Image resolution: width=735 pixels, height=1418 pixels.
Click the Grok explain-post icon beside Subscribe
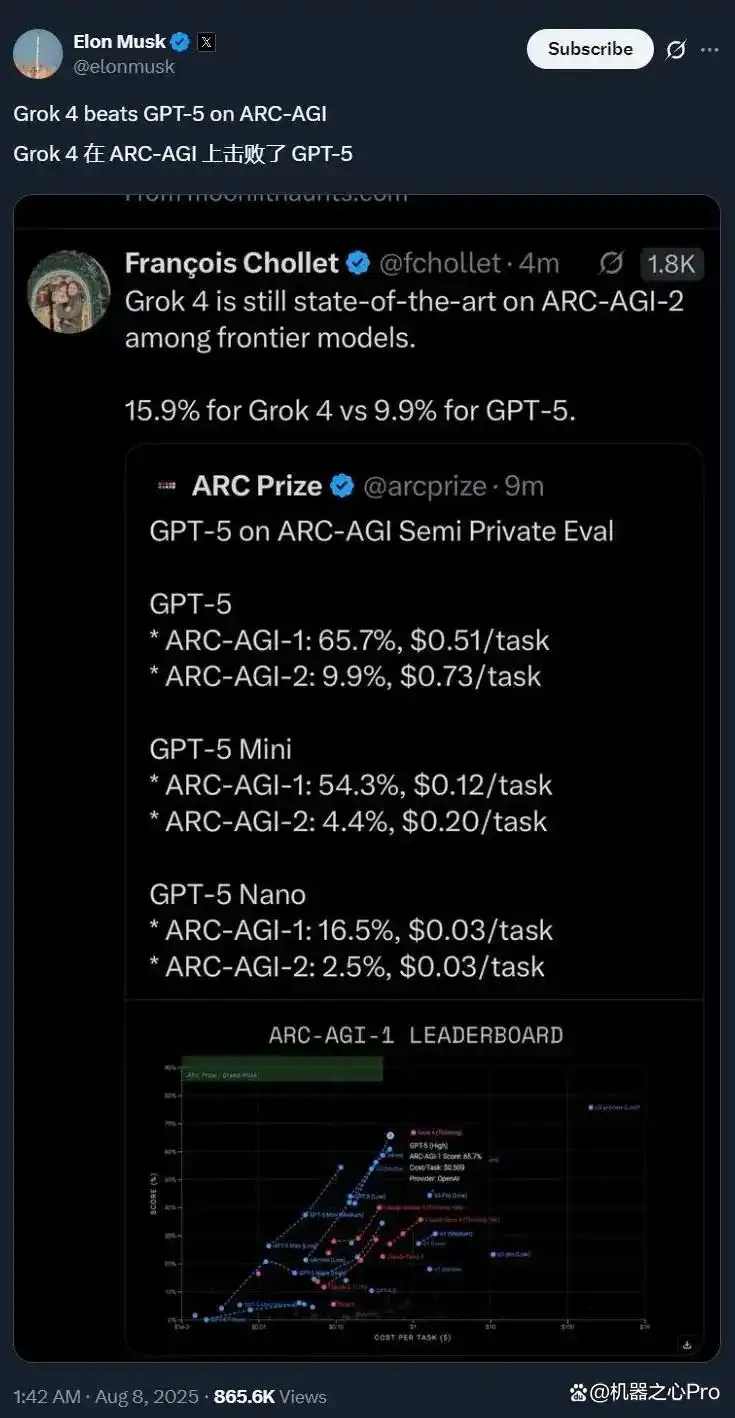click(677, 49)
